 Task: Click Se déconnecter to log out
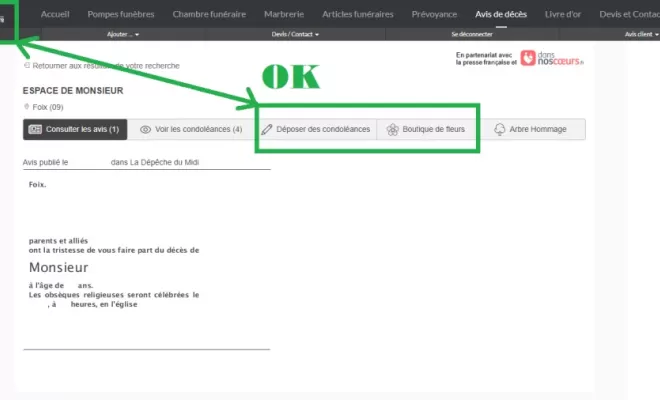(472, 34)
